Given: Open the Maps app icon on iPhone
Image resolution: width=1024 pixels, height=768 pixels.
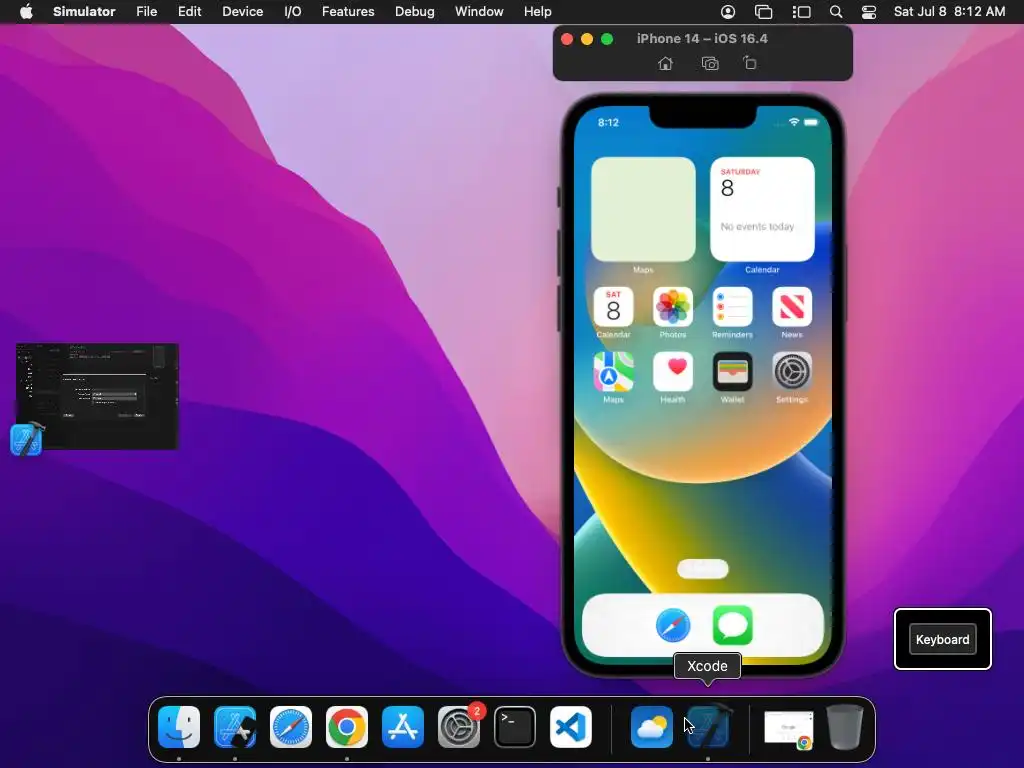Looking at the screenshot, I should pos(613,372).
